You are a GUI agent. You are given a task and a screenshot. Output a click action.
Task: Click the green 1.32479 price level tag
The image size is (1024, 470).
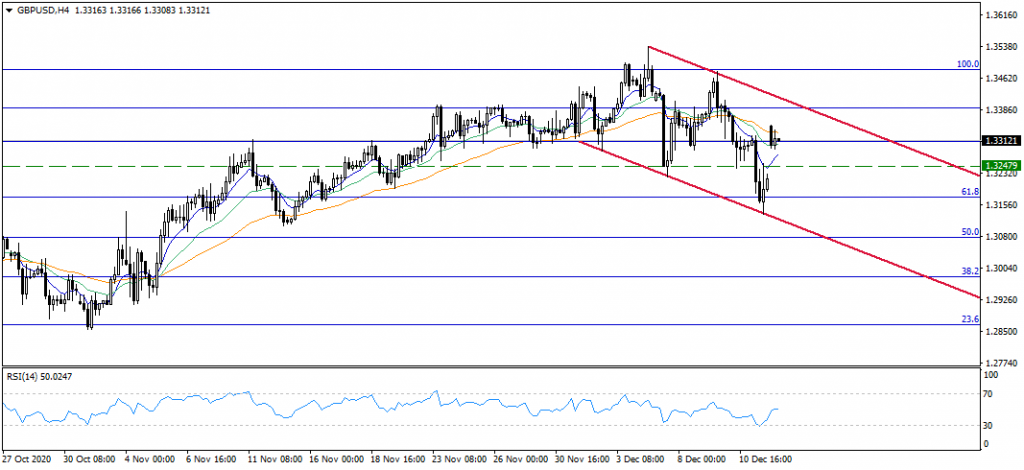[1001, 165]
